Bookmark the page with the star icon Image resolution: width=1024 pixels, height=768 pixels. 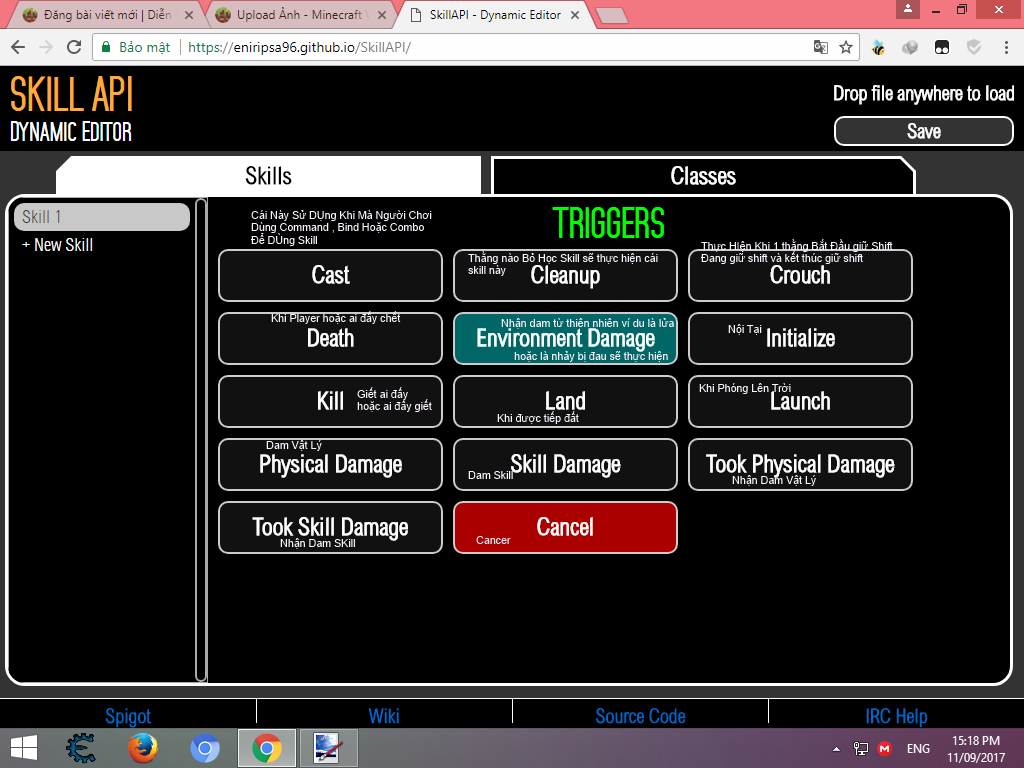pos(846,47)
